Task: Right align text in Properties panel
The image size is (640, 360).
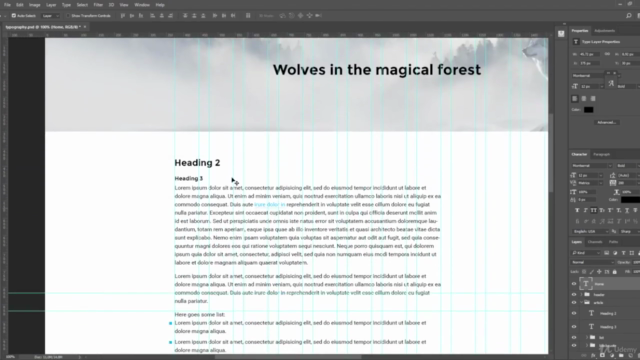Action: [593, 98]
